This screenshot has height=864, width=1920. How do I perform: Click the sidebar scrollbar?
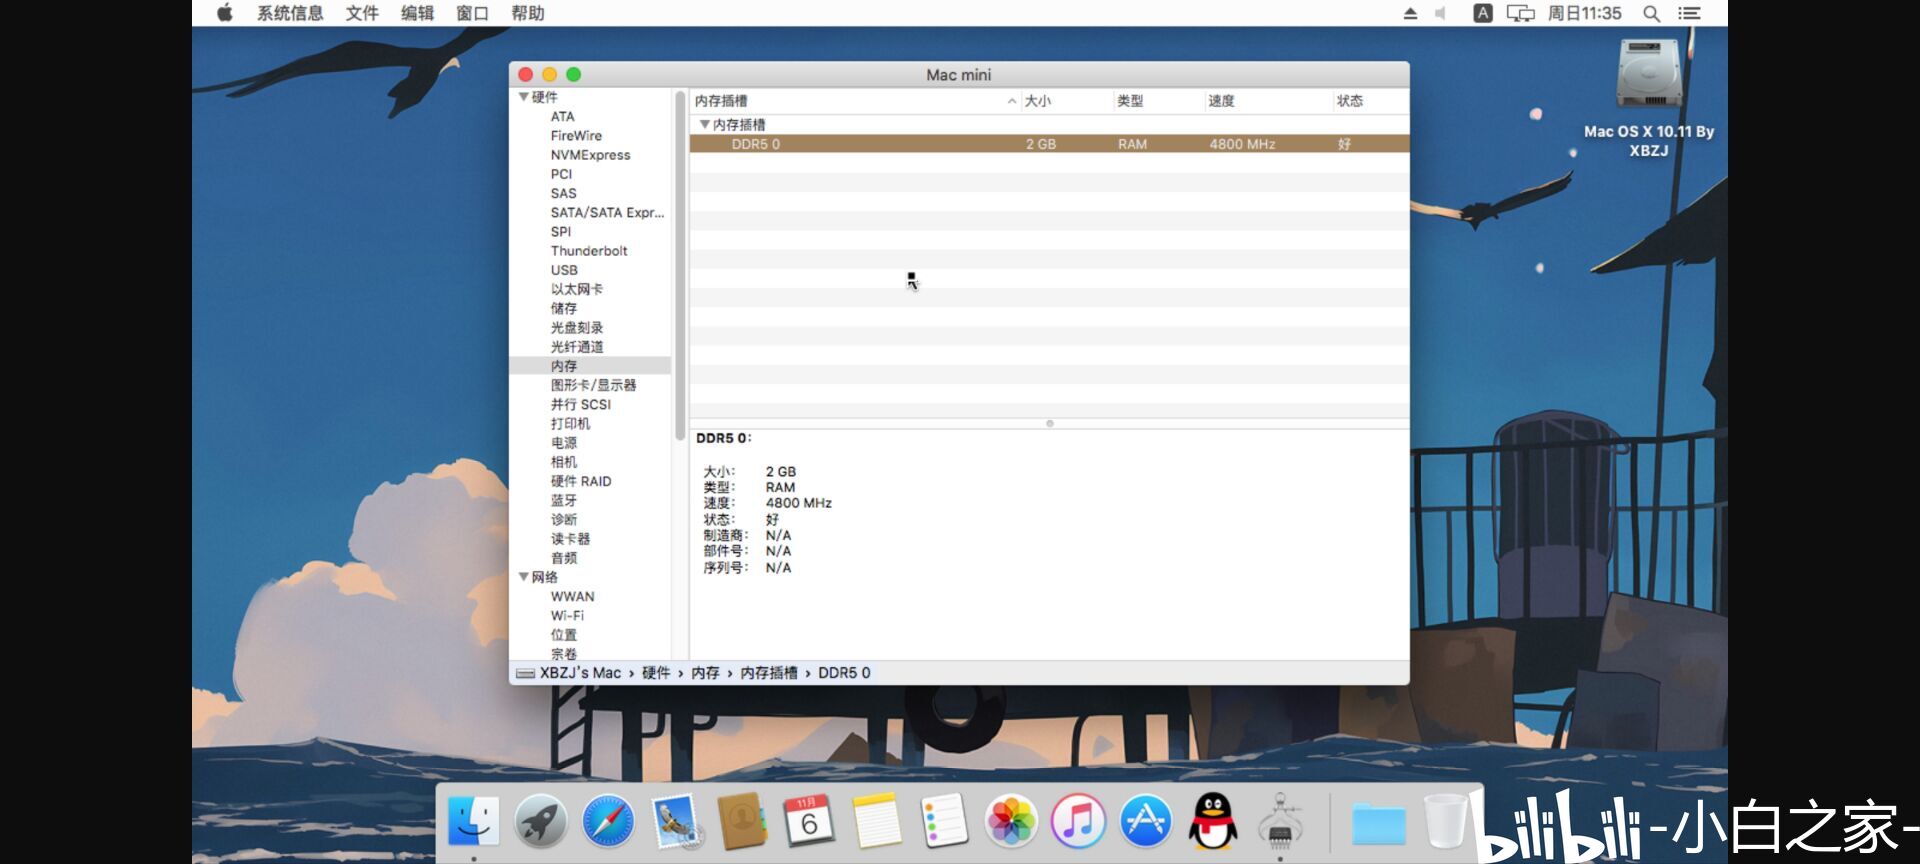click(x=680, y=265)
